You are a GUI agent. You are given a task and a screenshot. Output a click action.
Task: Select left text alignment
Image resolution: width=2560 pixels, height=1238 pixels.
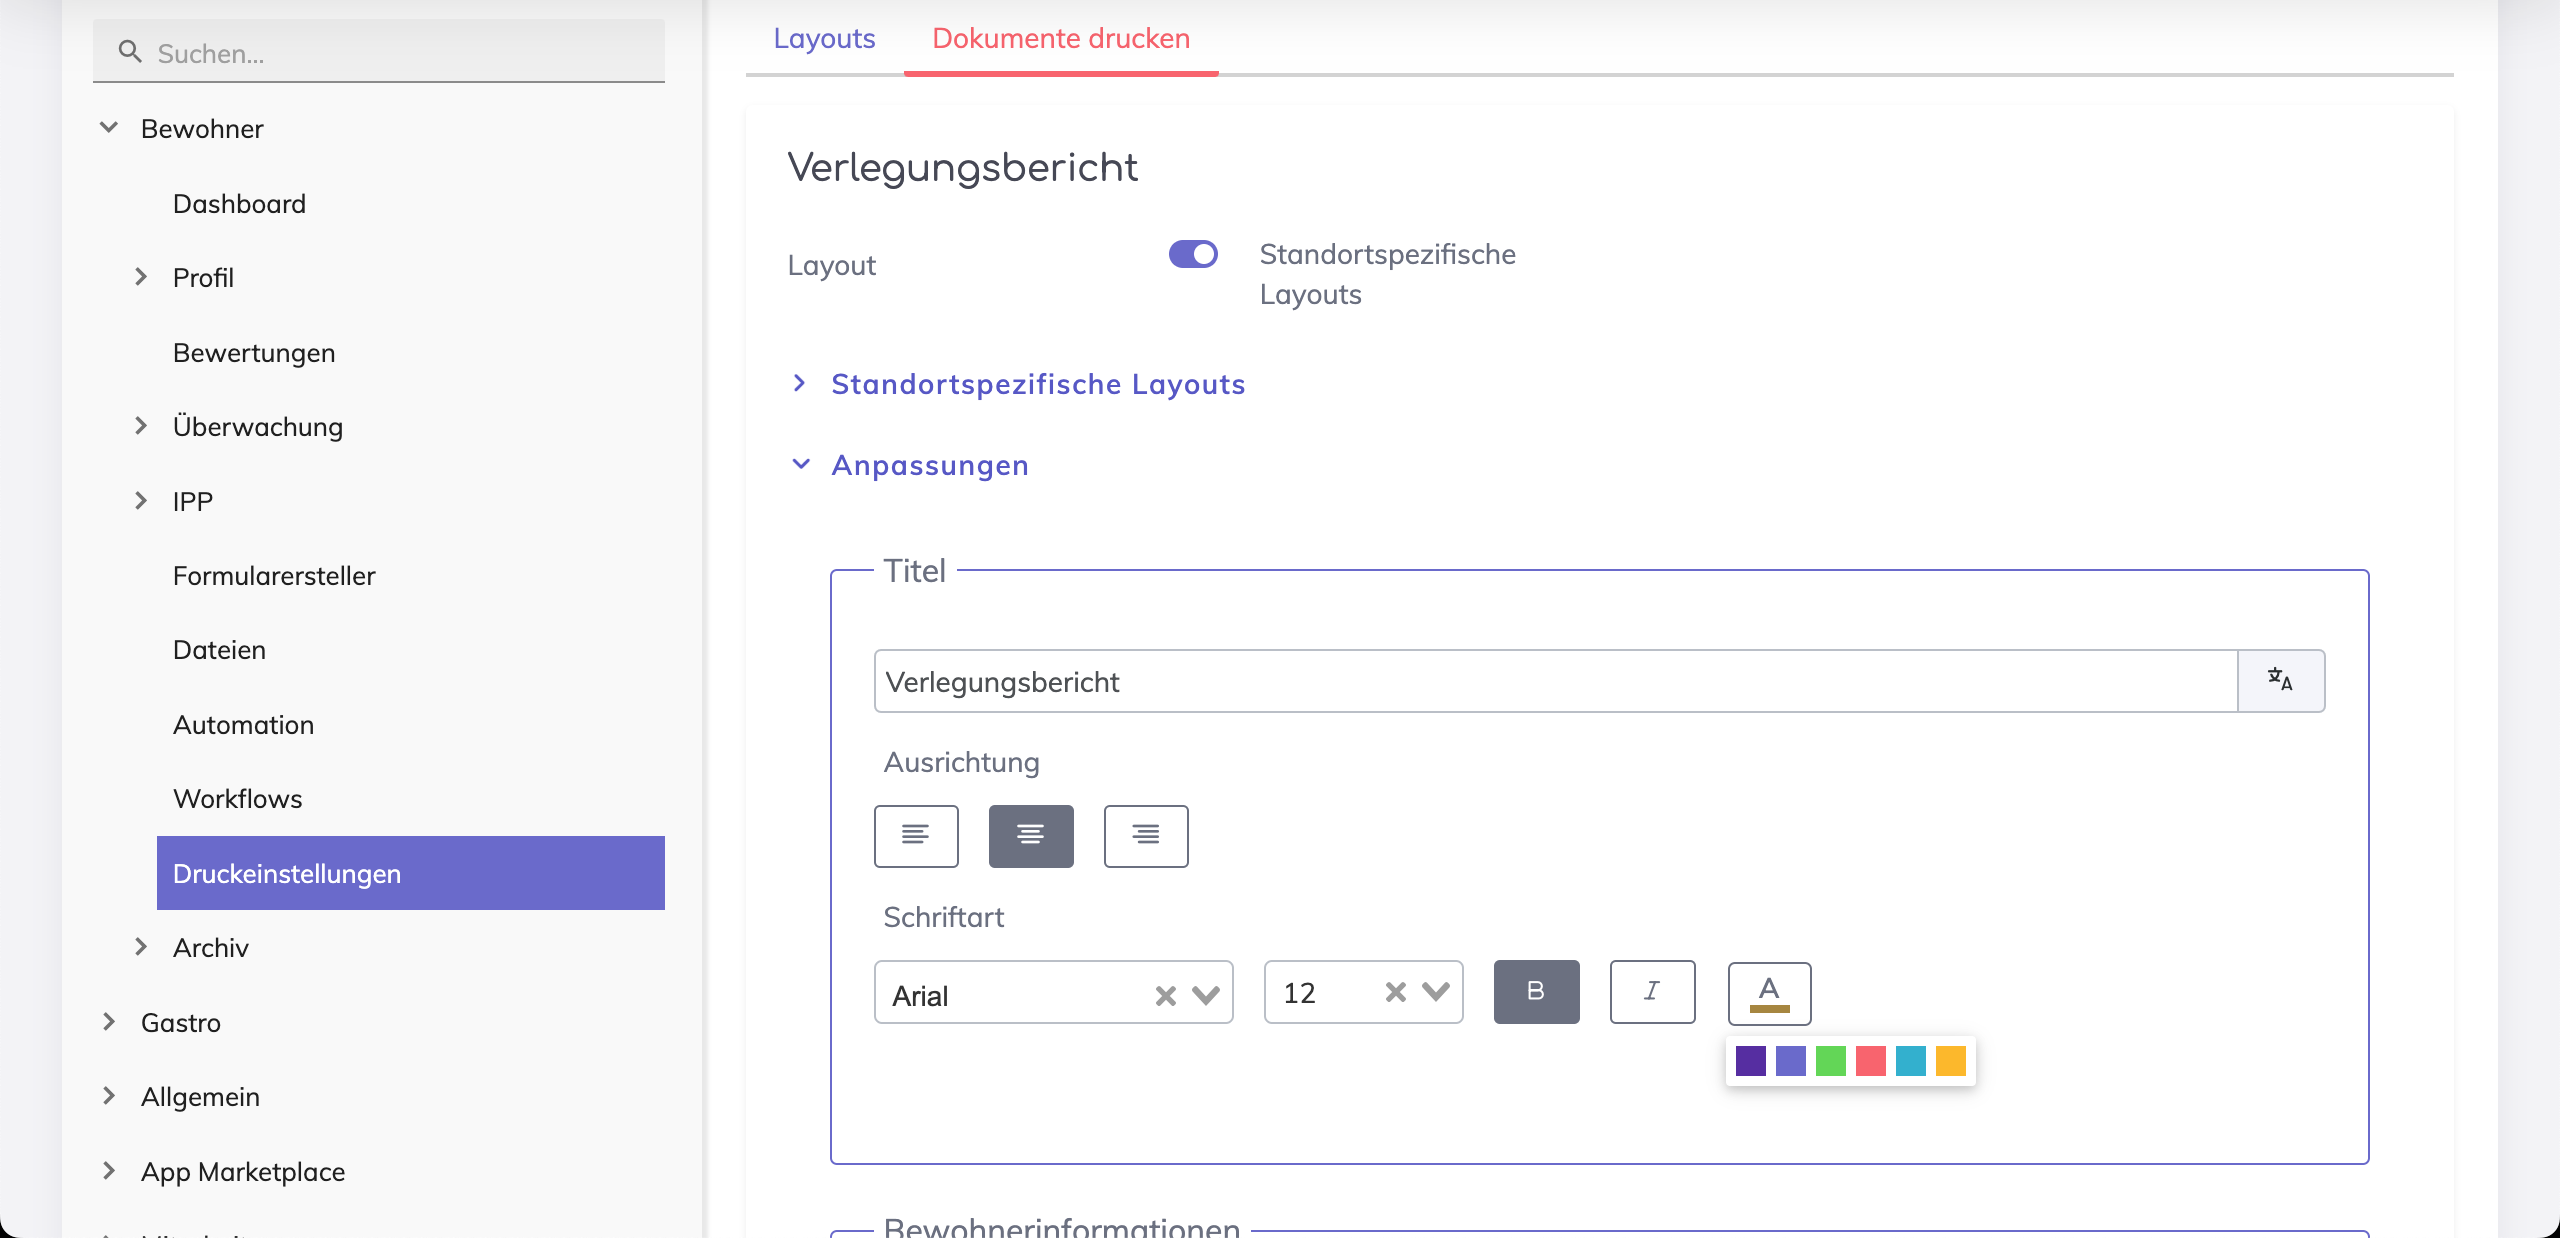coord(916,836)
